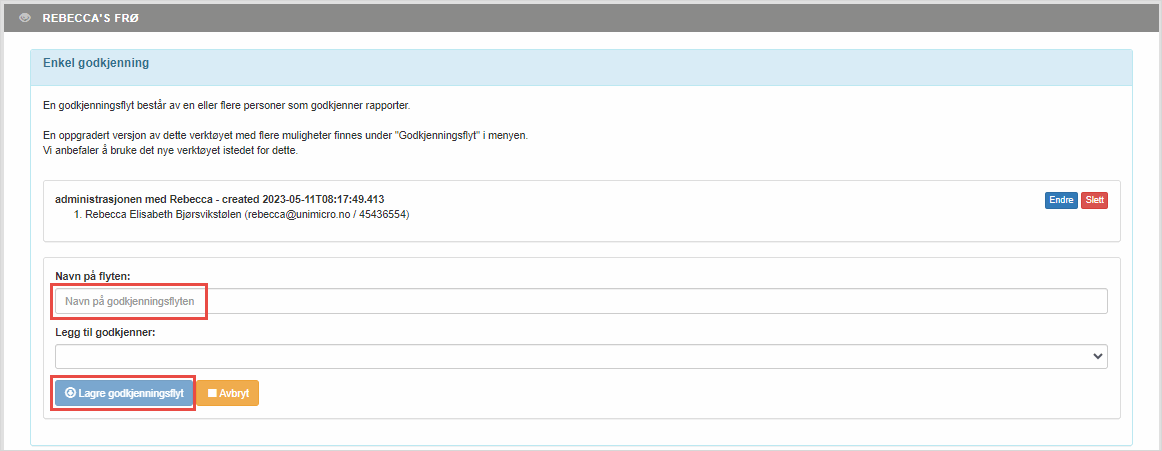Click the Enkel godkjenning panel heading
This screenshot has height=451, width=1162.
point(96,63)
